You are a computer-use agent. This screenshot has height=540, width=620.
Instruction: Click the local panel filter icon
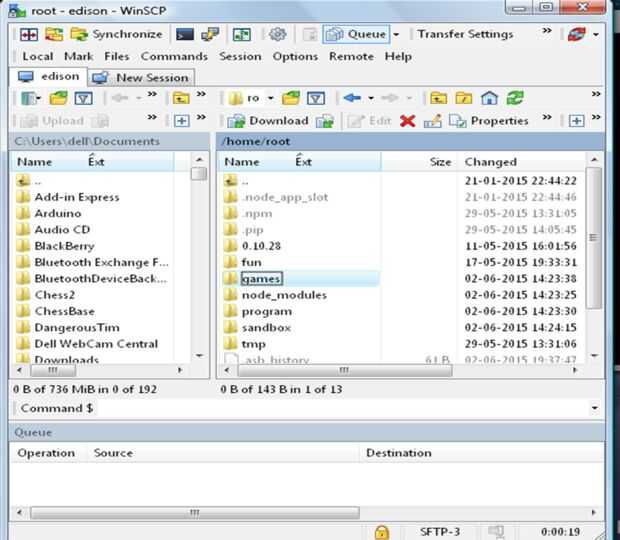pyautogui.click(x=83, y=98)
